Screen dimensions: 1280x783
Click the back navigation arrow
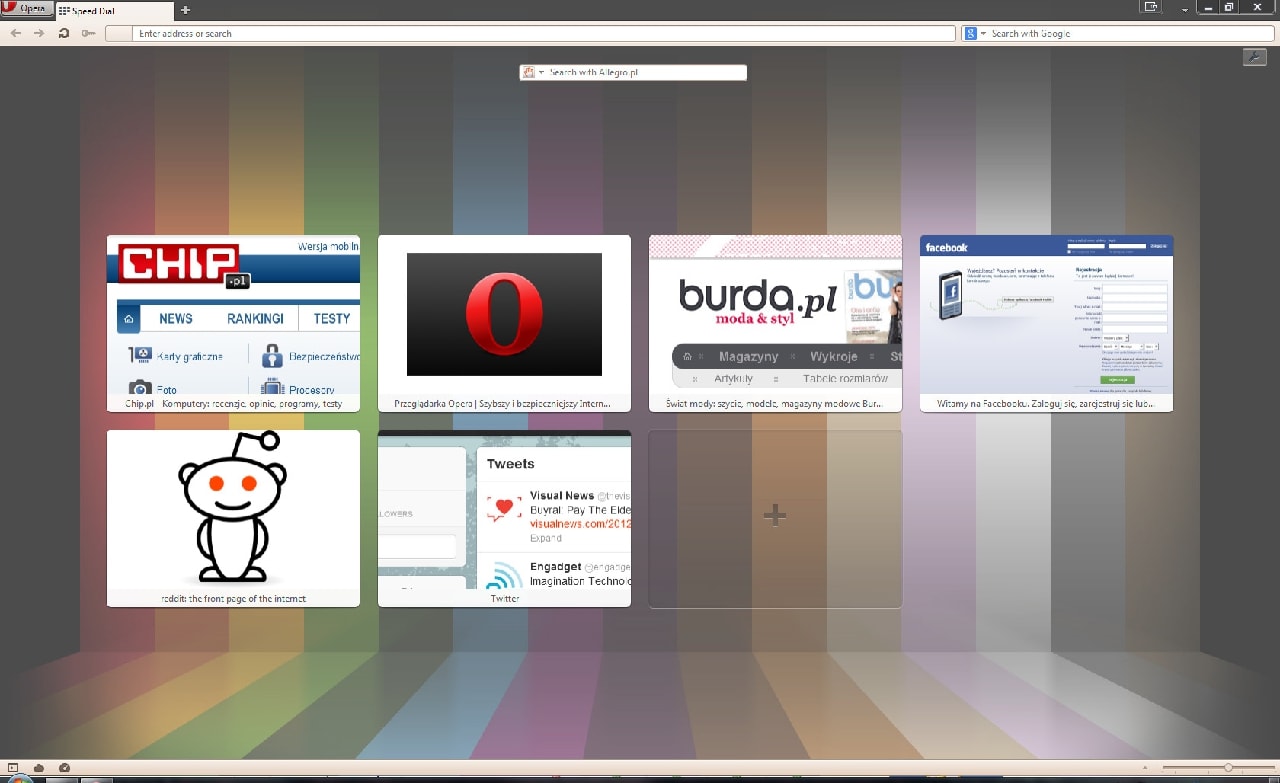coord(15,33)
